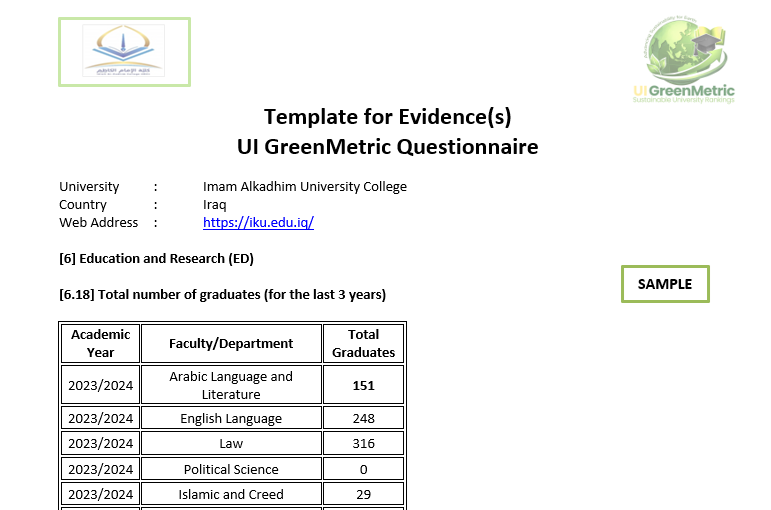This screenshot has height=510, width=771.
Task: Click the 316 graduates cell
Action: point(363,443)
